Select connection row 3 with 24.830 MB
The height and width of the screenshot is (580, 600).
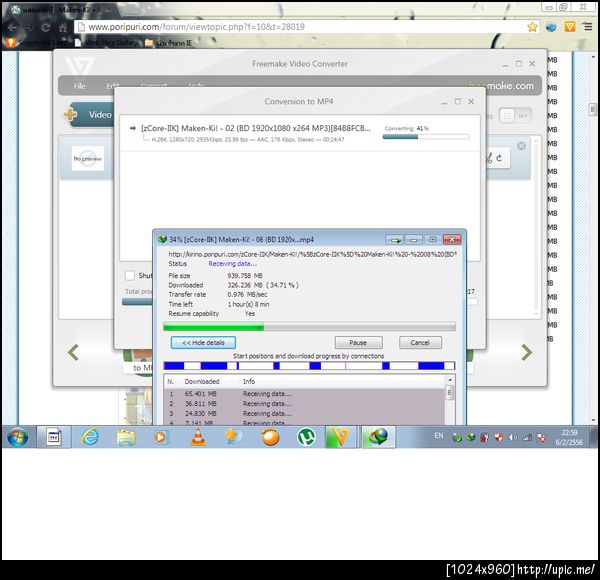pos(305,414)
